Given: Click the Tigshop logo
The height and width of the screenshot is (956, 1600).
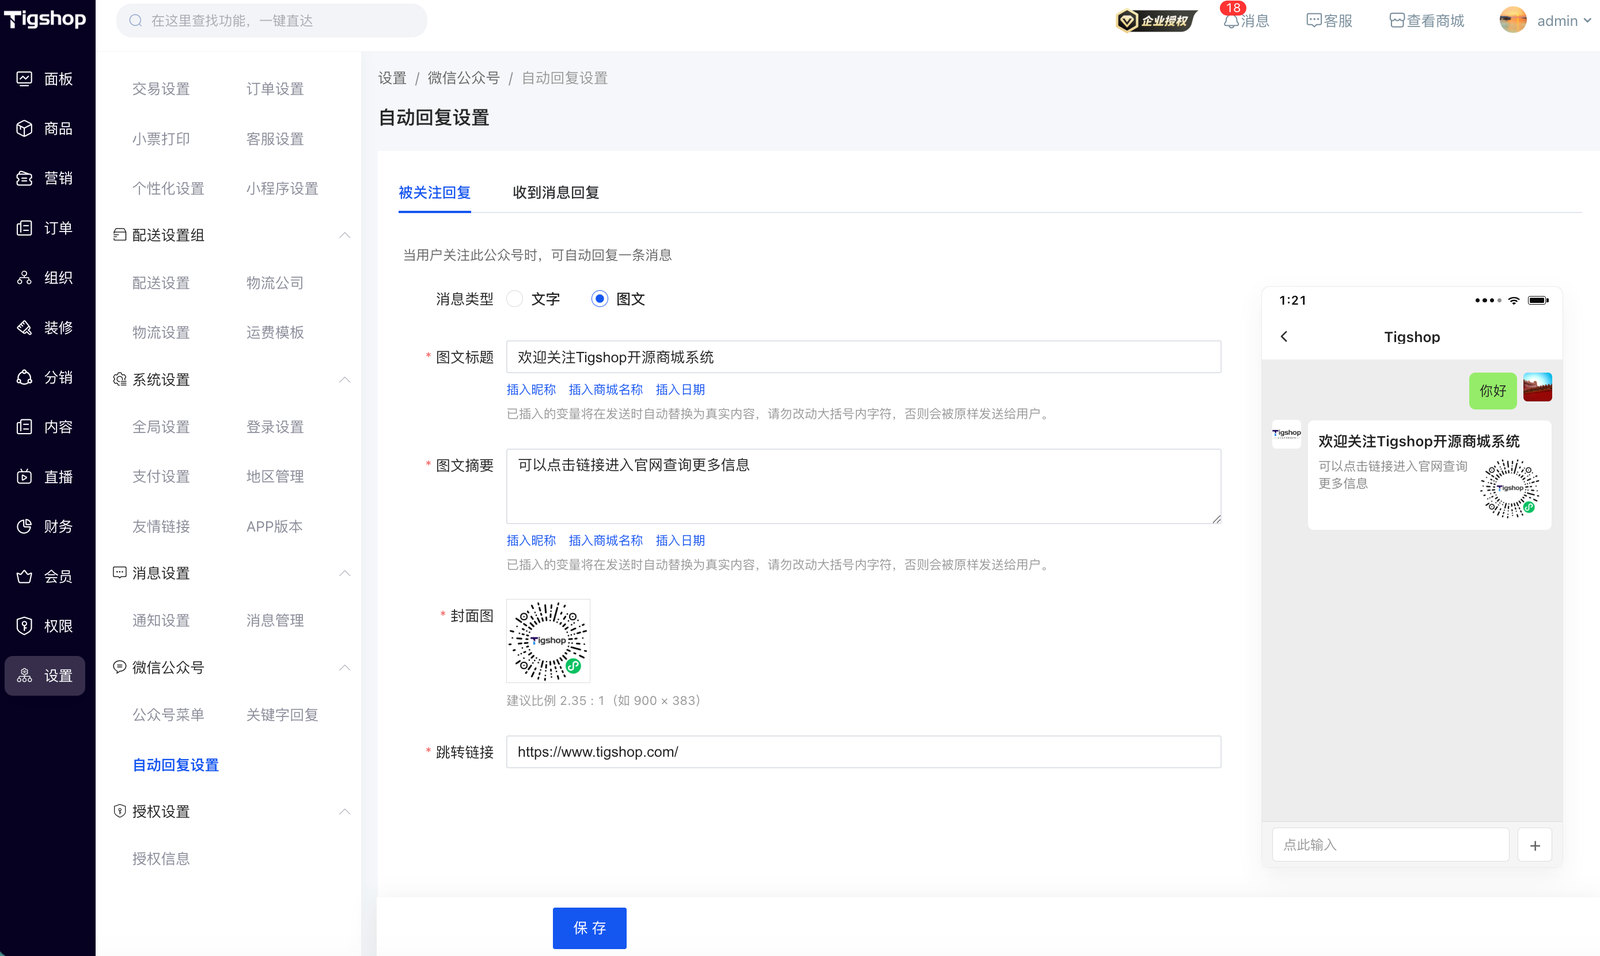Looking at the screenshot, I should point(46,19).
